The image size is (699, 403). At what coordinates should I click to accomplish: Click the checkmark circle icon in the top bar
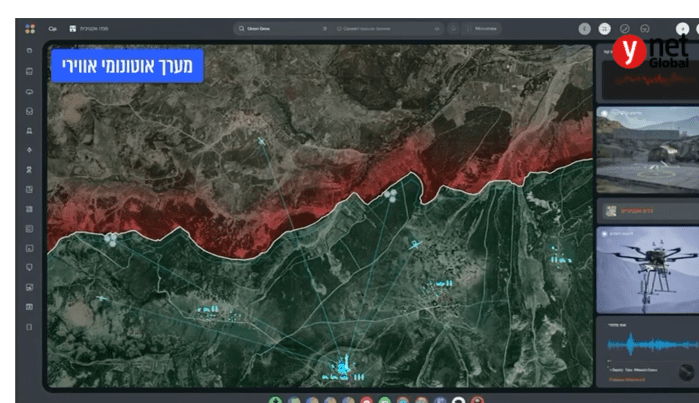pyautogui.click(x=625, y=29)
